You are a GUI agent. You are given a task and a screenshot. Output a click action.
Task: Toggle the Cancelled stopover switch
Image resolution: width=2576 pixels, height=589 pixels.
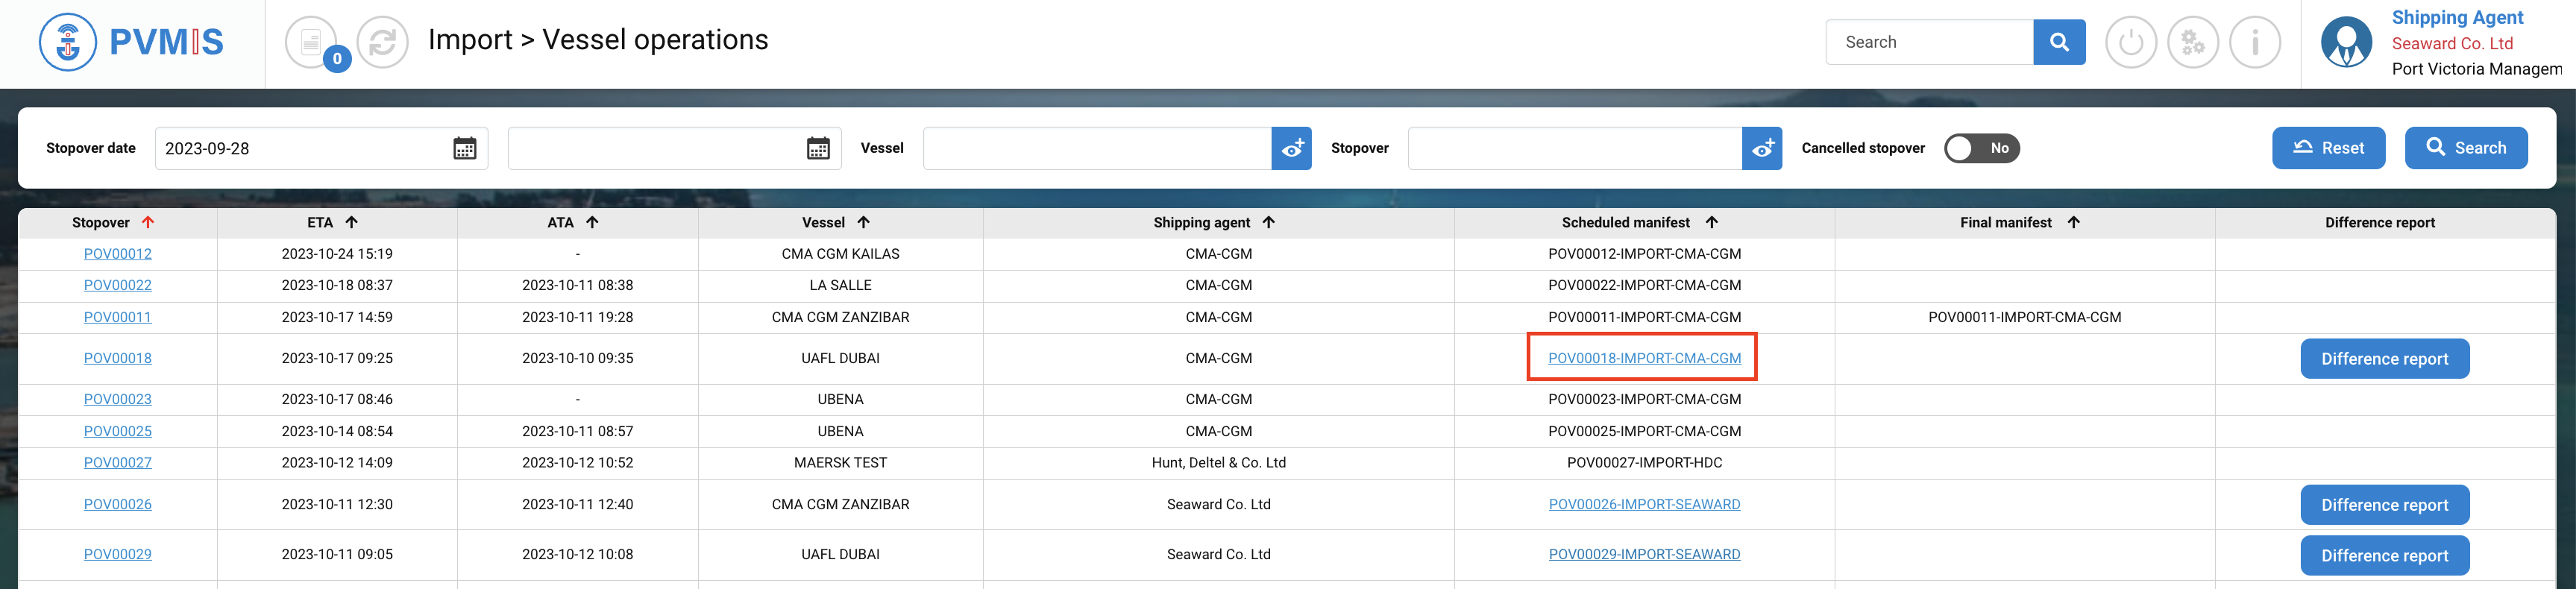1981,148
